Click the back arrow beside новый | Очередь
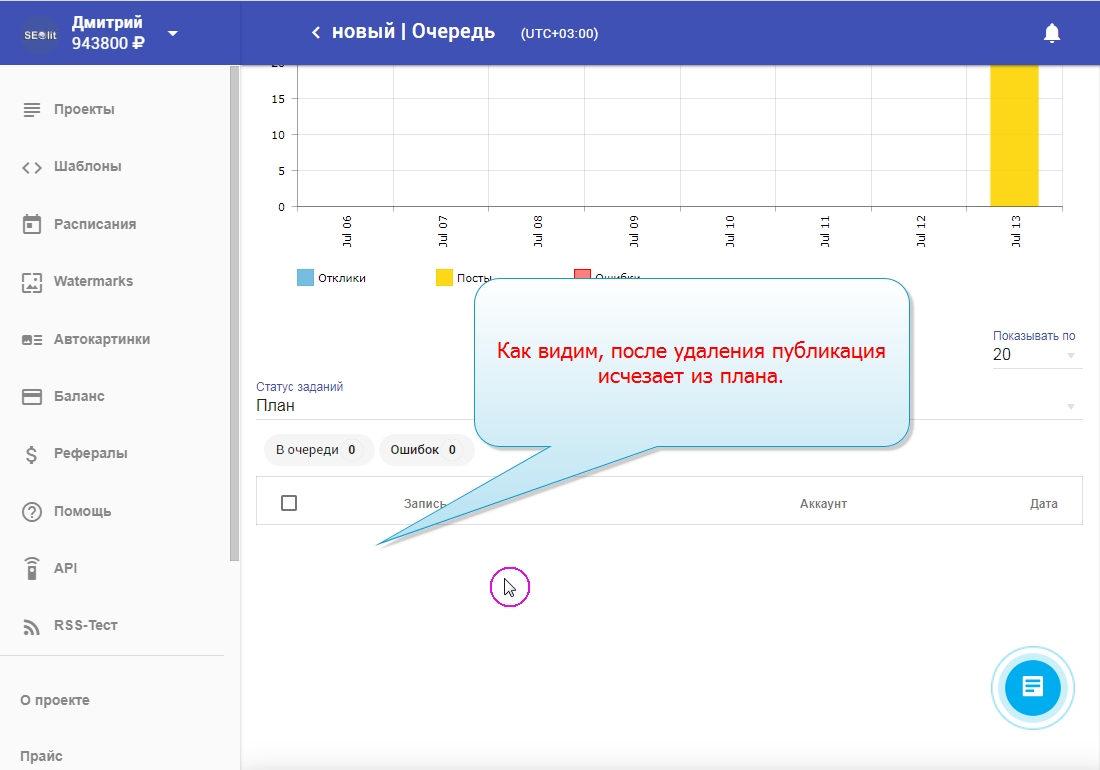The width and height of the screenshot is (1100, 770). [x=316, y=33]
